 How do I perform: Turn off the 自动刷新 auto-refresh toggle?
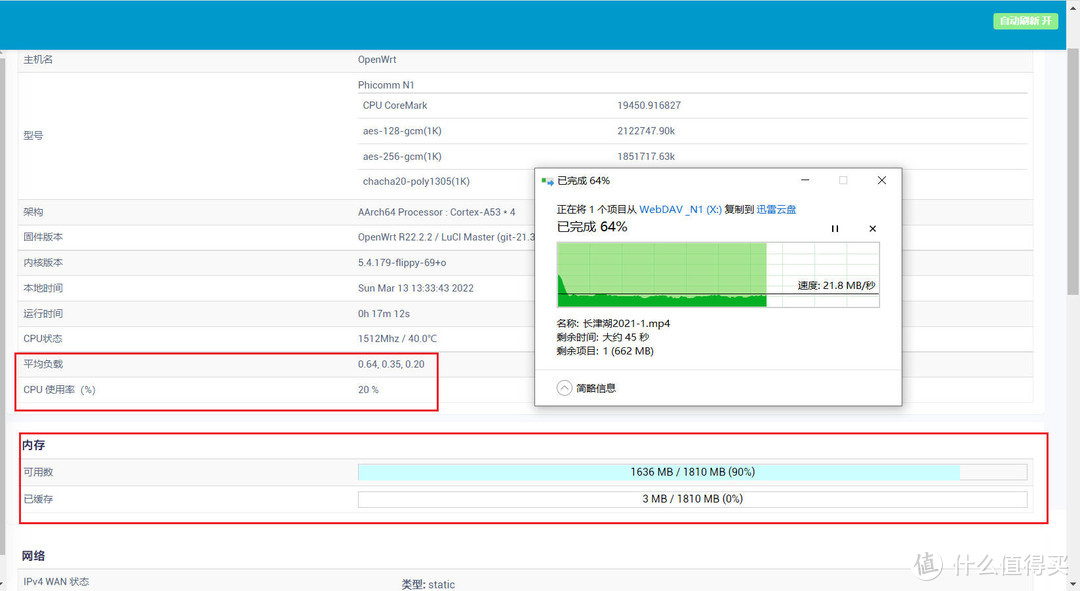(1025, 21)
